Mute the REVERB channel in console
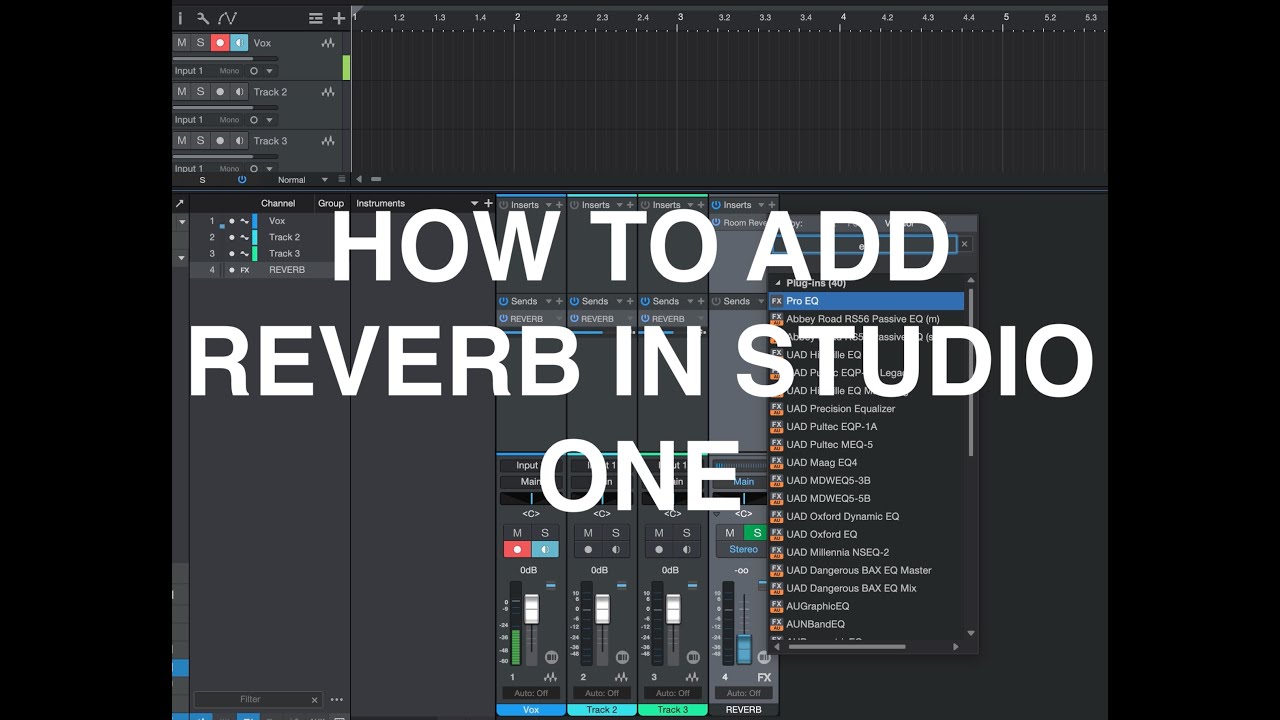The height and width of the screenshot is (720, 1280). click(x=730, y=533)
